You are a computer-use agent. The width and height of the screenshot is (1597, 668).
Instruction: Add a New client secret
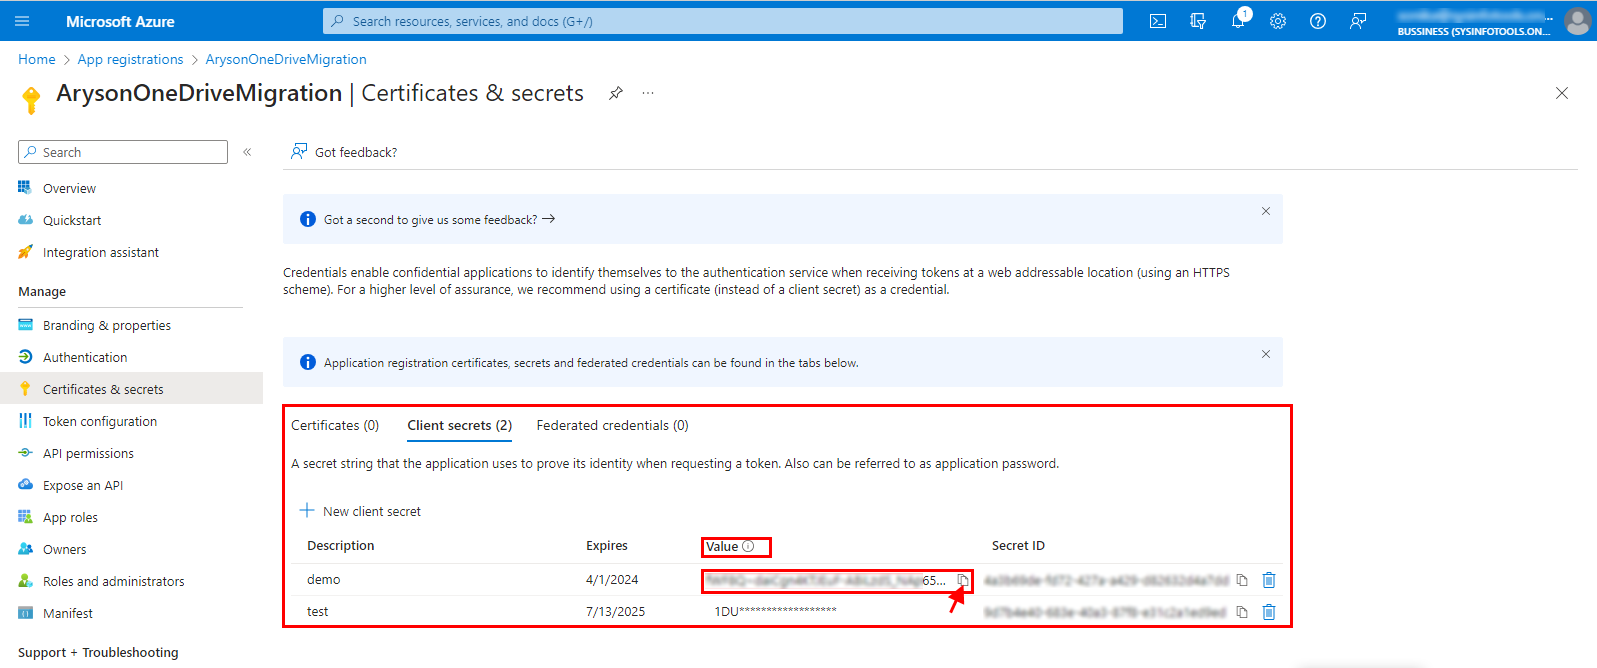(361, 511)
